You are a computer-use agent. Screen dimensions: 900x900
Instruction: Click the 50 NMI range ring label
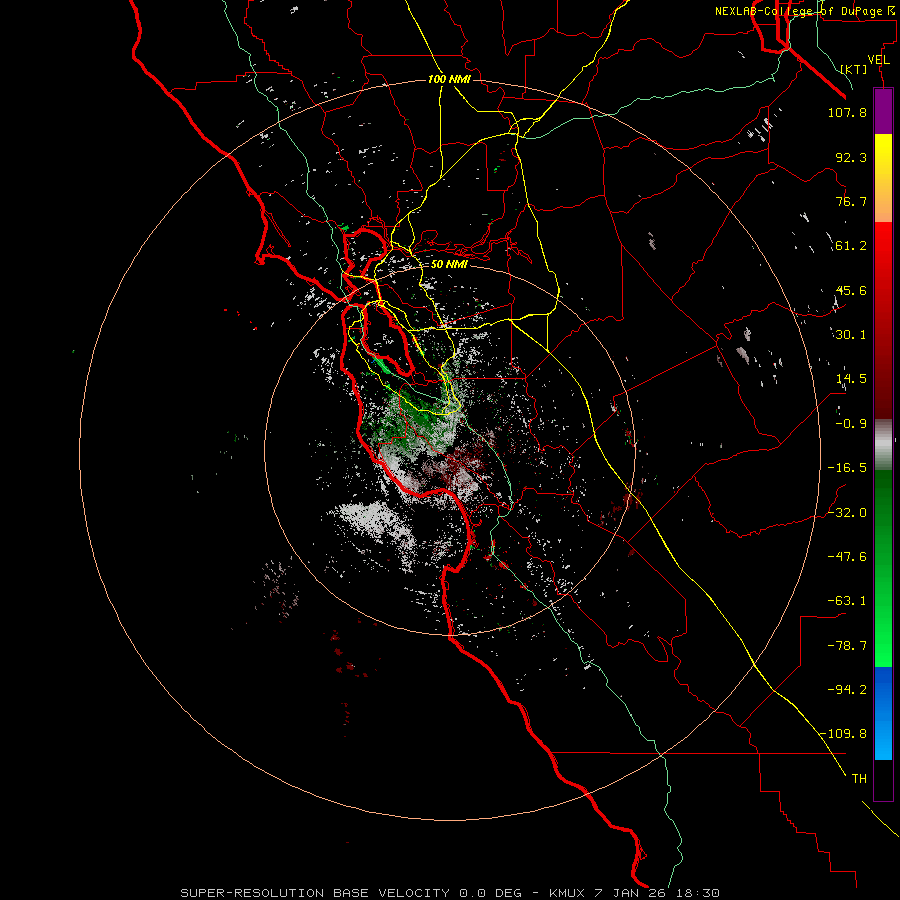449,265
